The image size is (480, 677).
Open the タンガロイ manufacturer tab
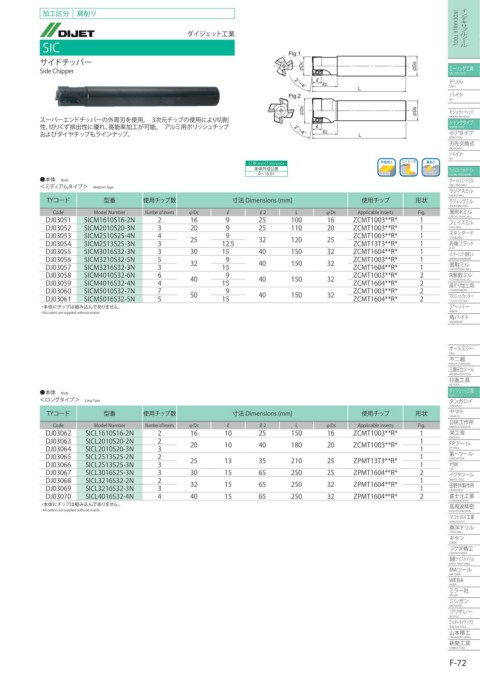coord(461,402)
